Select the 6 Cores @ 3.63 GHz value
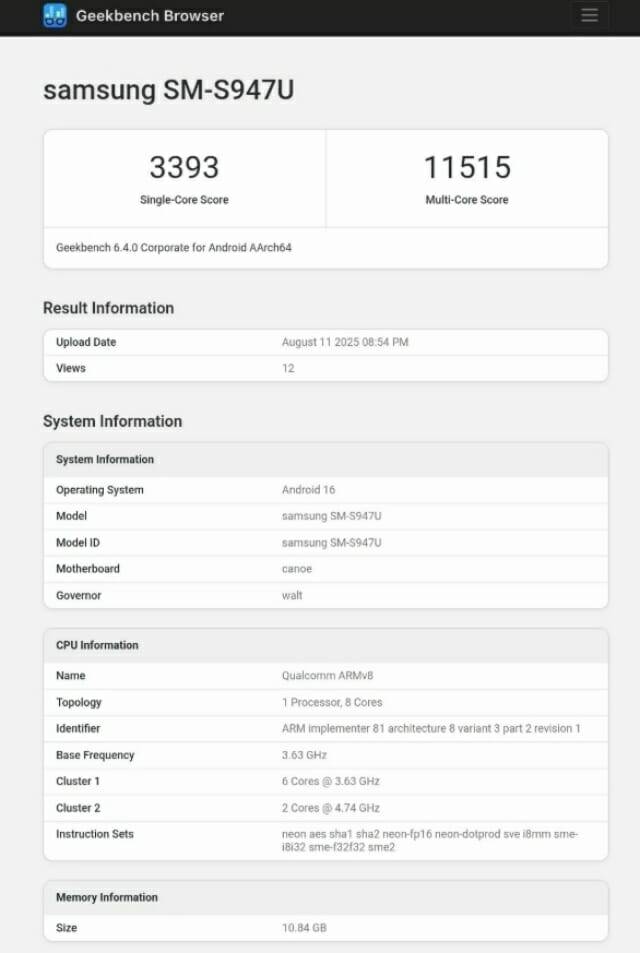The height and width of the screenshot is (953, 640). [x=331, y=782]
